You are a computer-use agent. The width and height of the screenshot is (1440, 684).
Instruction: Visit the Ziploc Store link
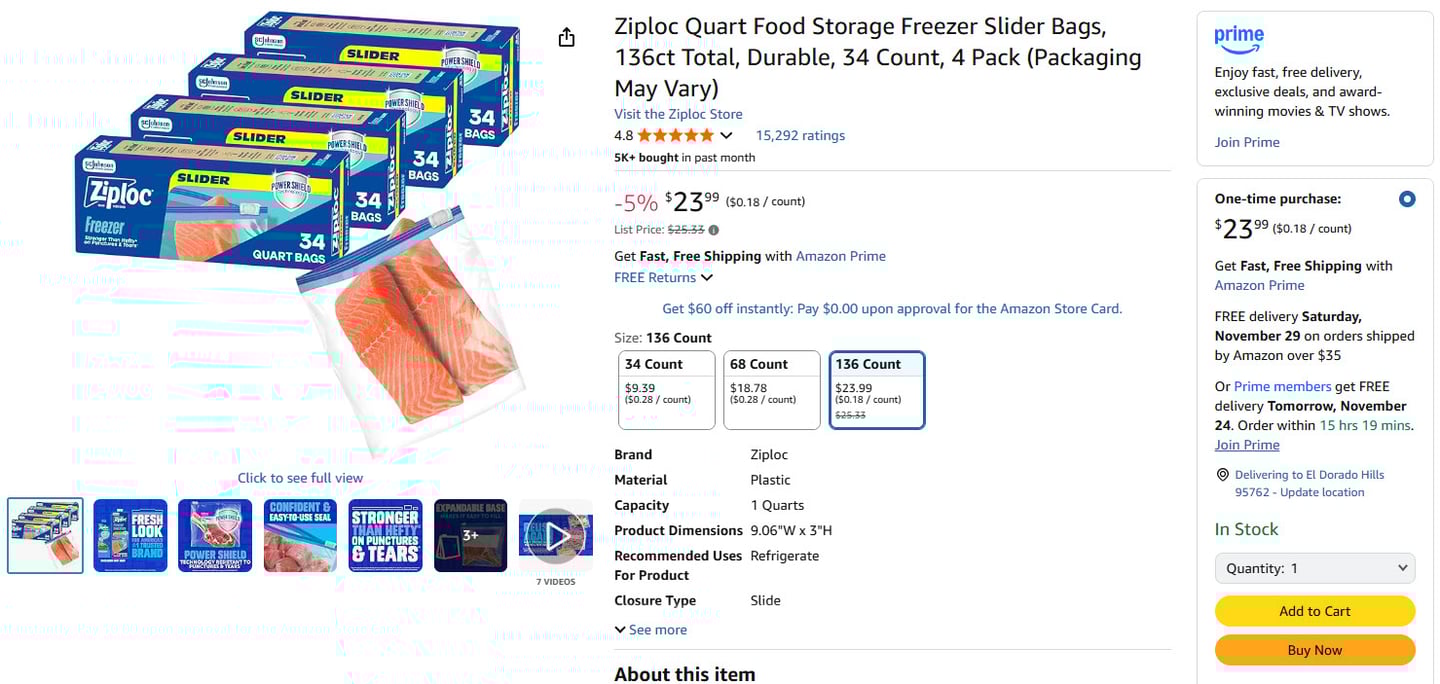[678, 114]
